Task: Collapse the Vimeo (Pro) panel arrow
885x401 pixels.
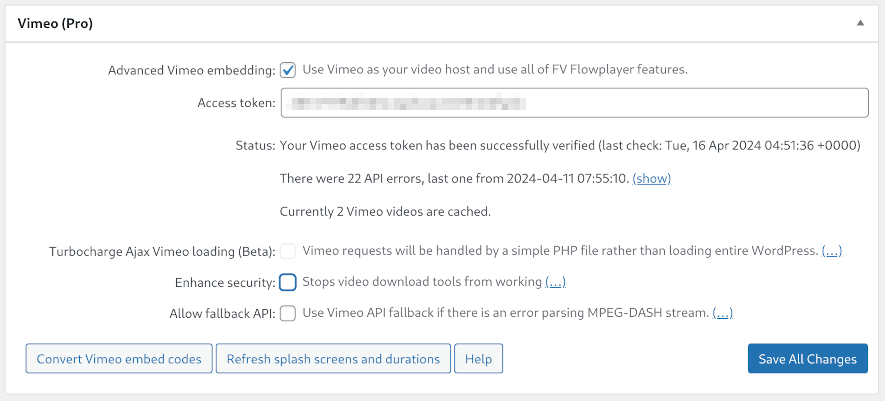Action: 860,24
